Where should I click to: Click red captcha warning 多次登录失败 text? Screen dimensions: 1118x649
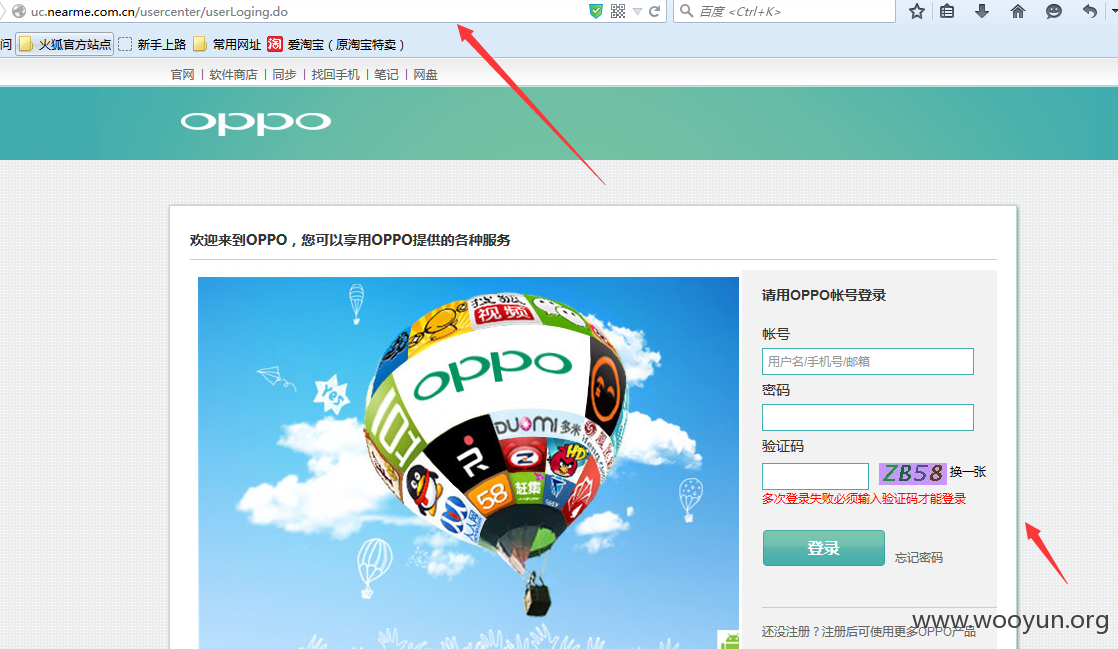coord(863,499)
